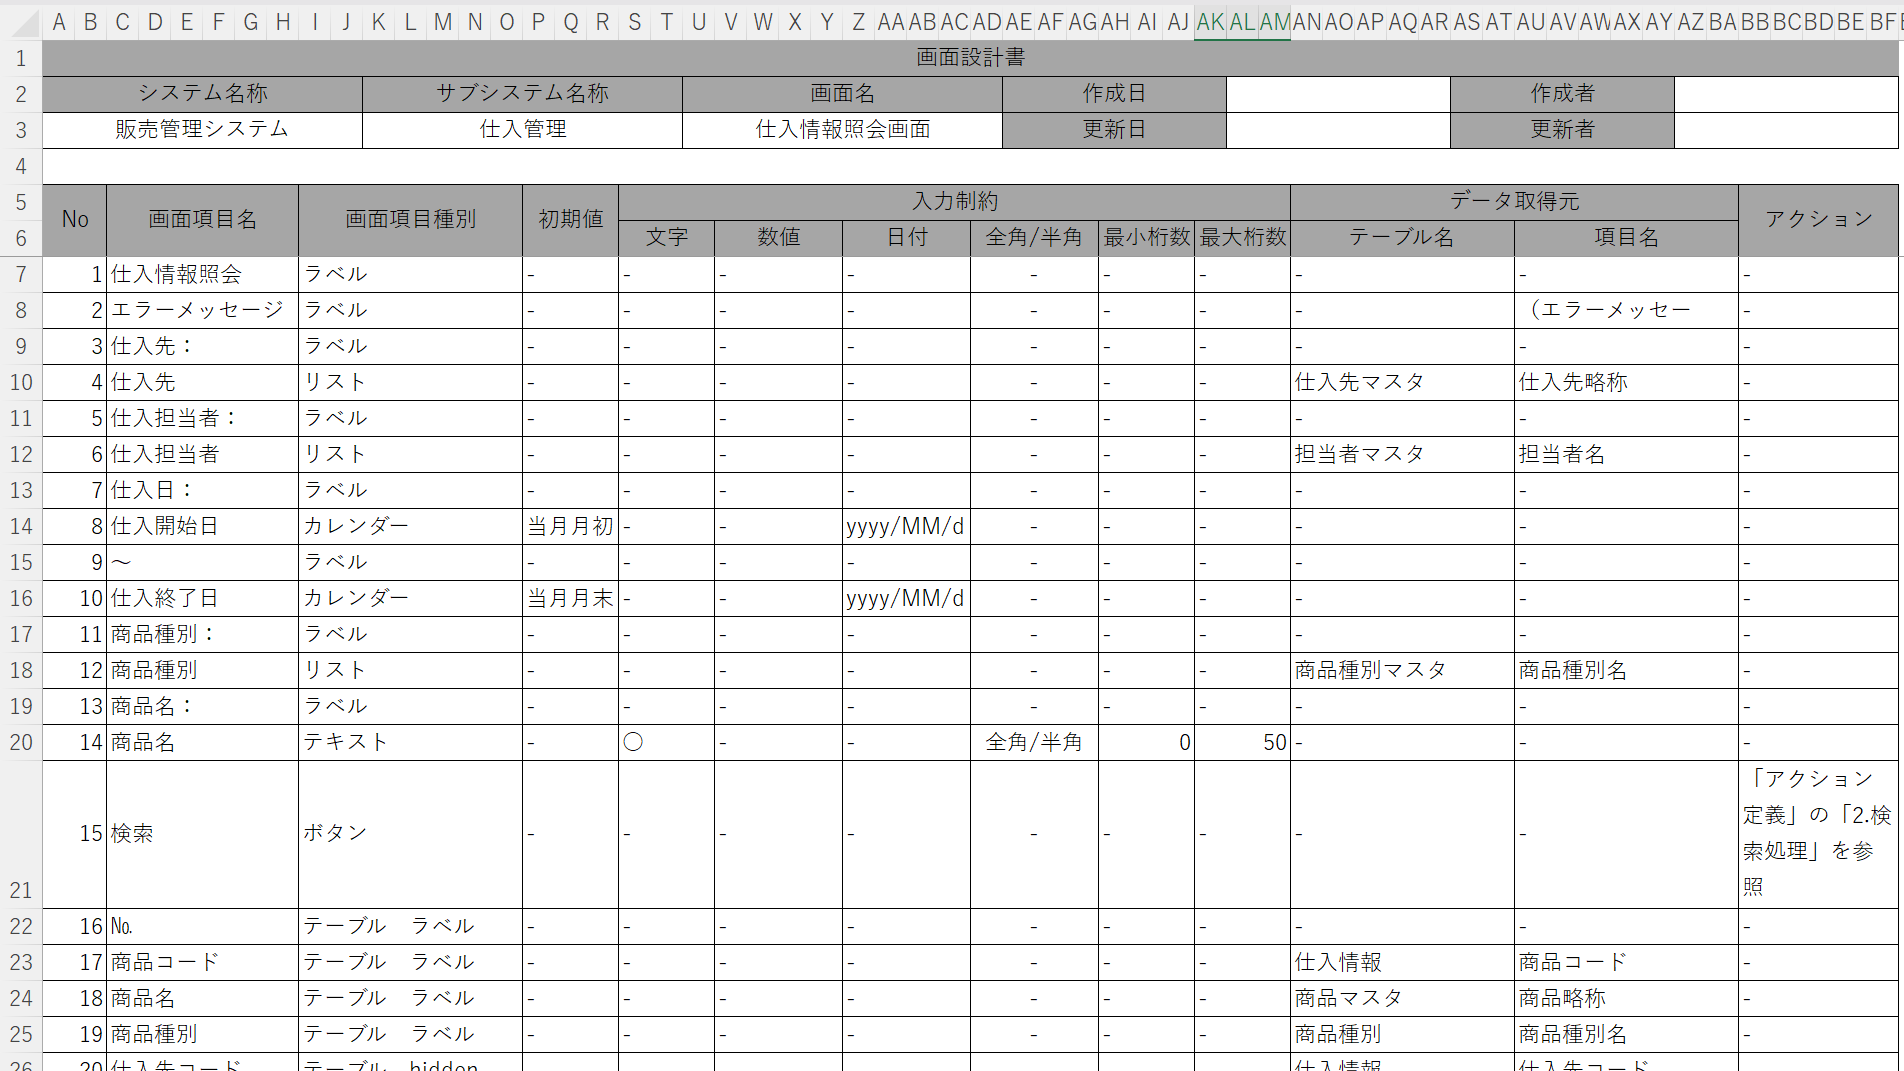
Task: Click the max digits value 50
Action: 1242,742
